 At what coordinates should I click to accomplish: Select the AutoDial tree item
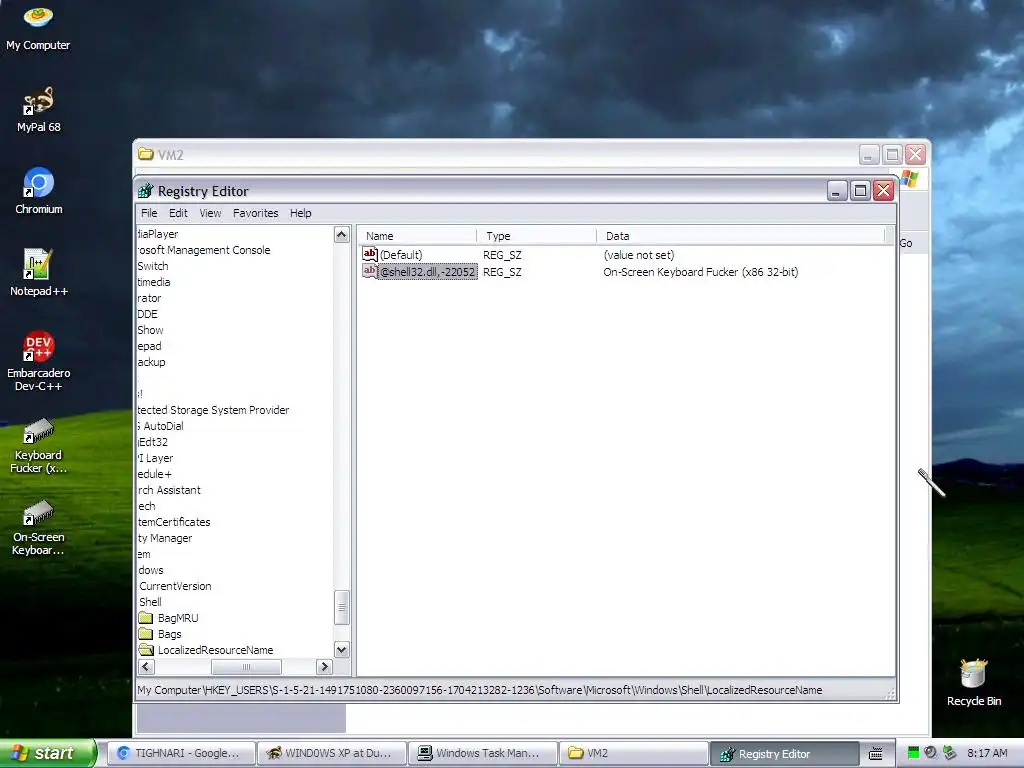[161, 426]
